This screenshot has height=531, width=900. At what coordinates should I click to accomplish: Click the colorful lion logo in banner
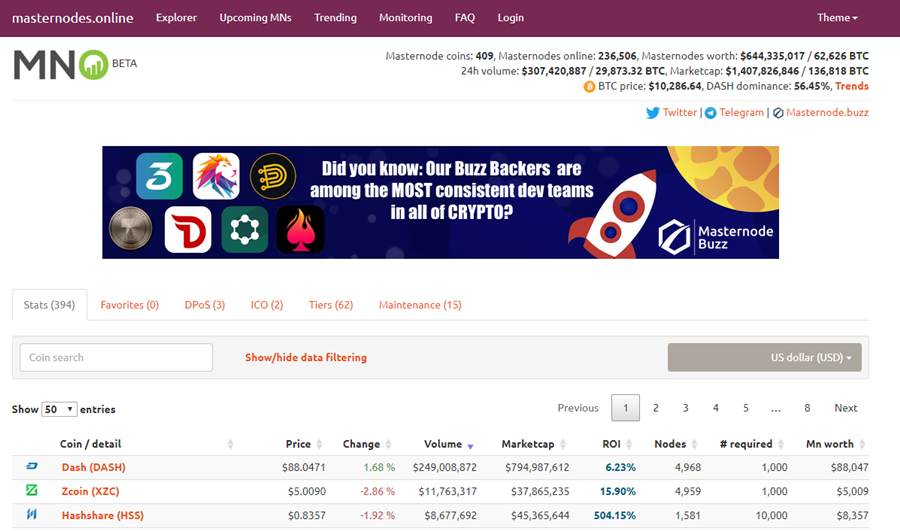click(216, 176)
